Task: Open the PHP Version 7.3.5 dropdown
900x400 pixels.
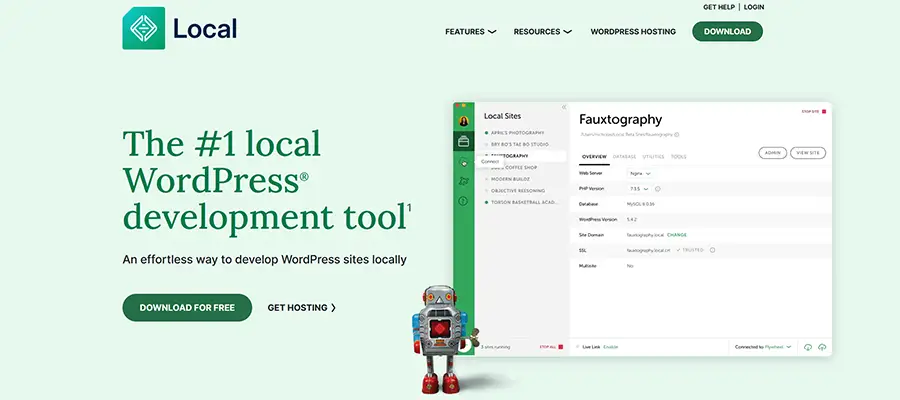Action: pos(639,189)
